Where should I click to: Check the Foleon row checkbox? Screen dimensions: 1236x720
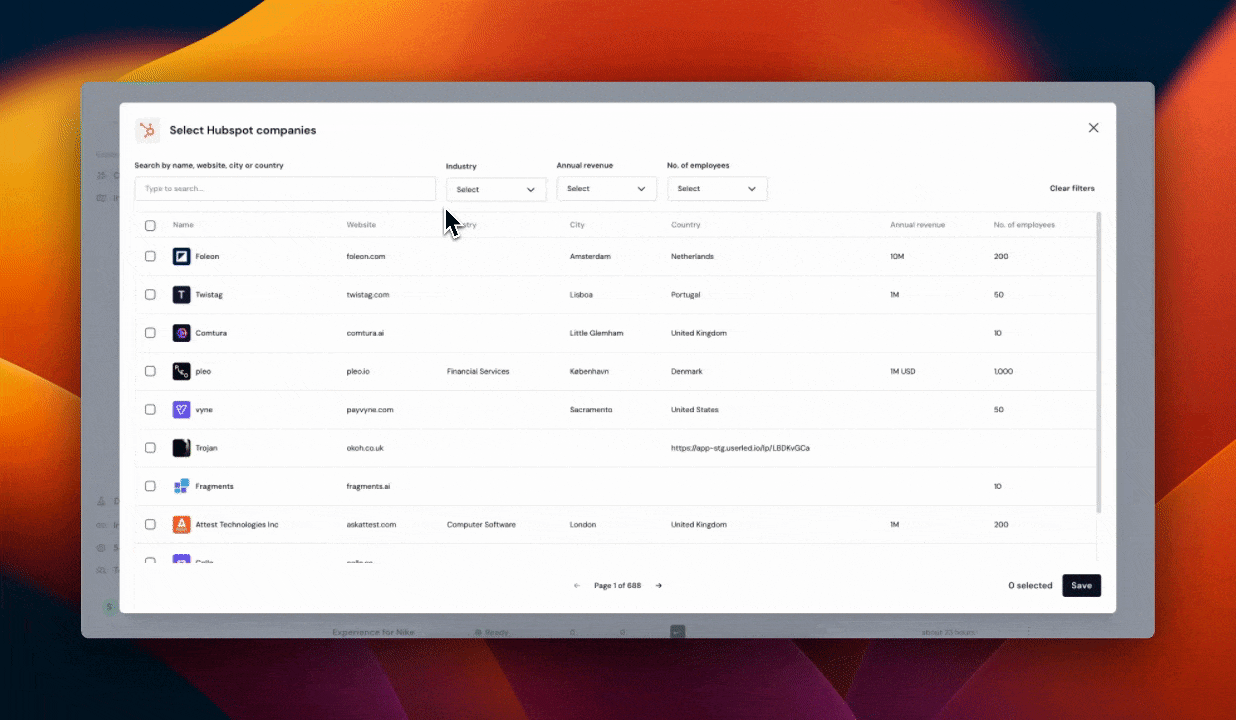(x=150, y=257)
